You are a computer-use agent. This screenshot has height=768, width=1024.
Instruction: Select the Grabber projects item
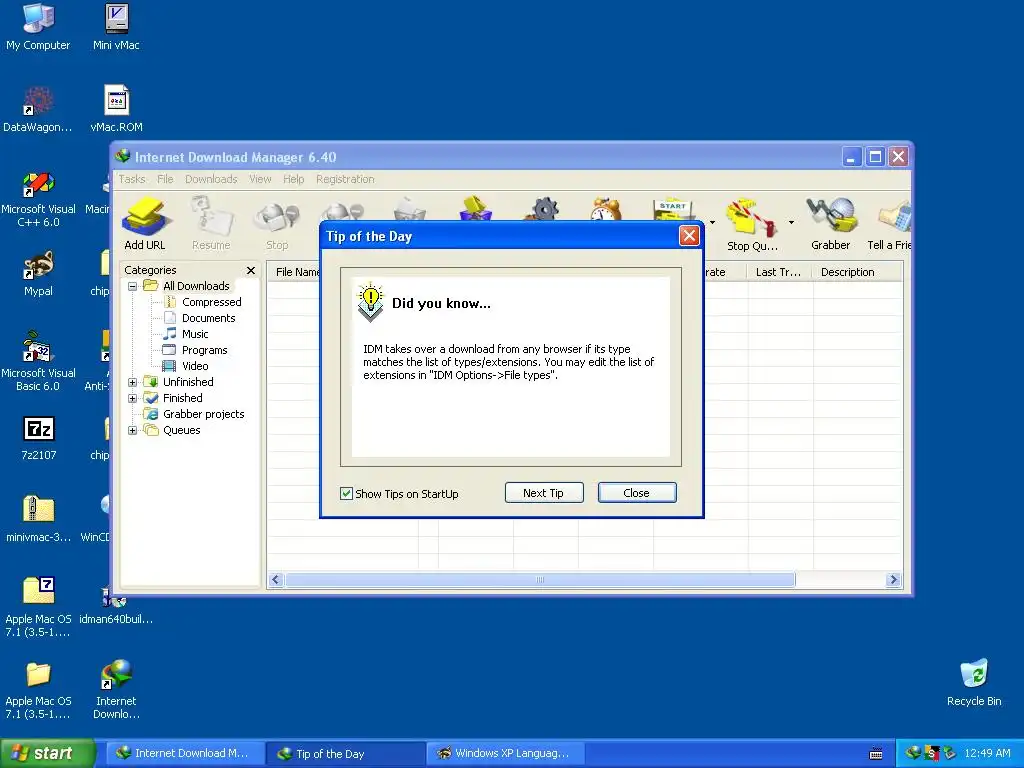203,414
